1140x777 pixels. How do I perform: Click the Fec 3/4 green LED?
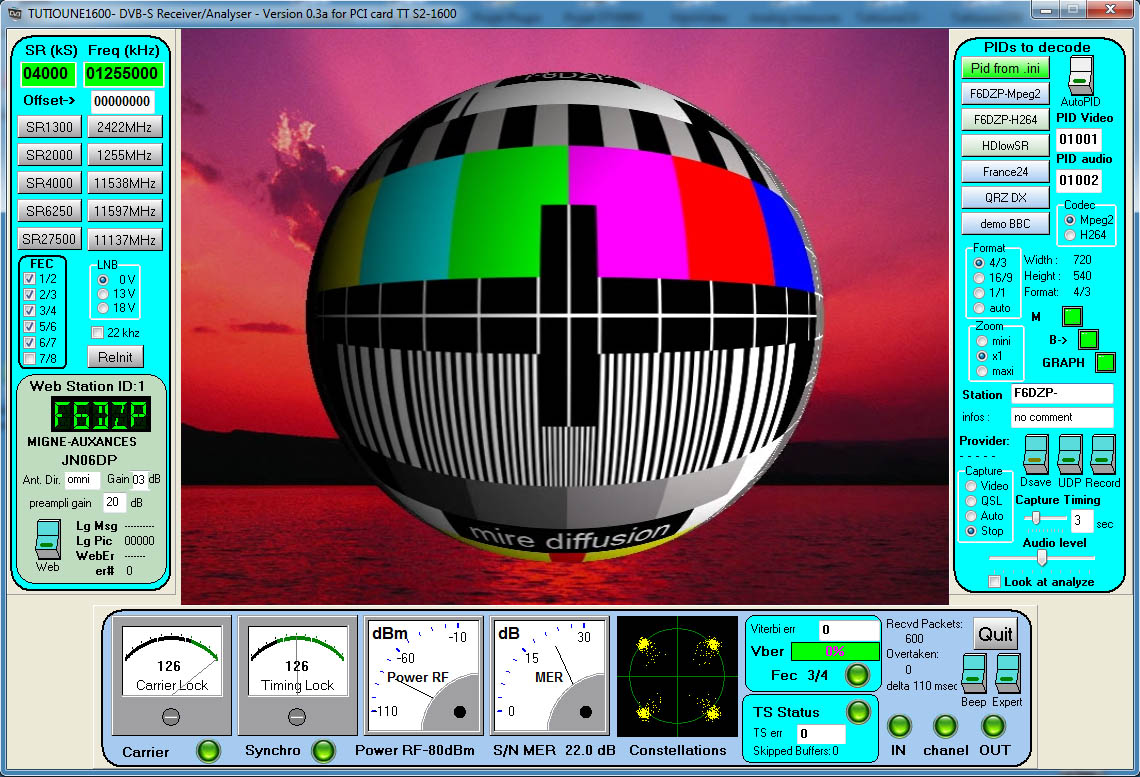[857, 675]
